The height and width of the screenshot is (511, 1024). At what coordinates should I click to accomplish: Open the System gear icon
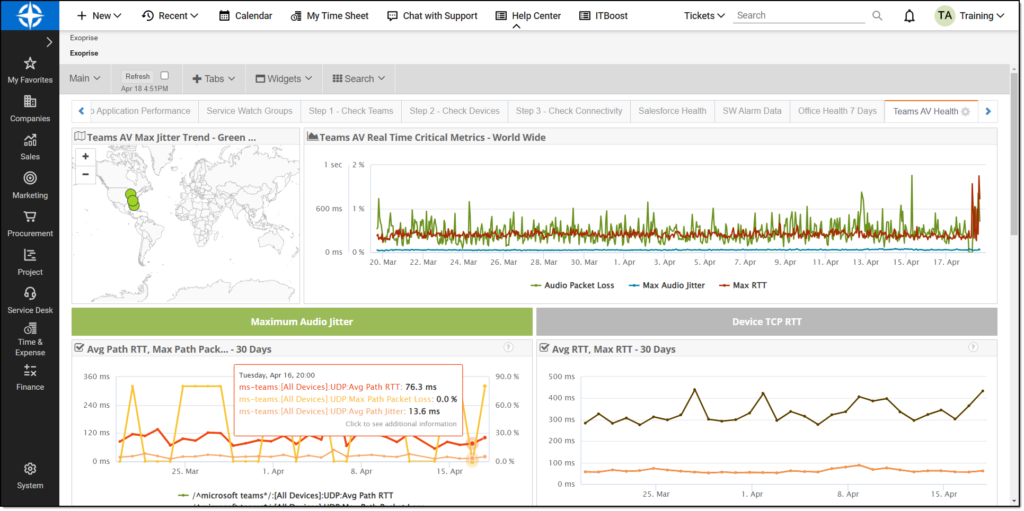pos(29,469)
